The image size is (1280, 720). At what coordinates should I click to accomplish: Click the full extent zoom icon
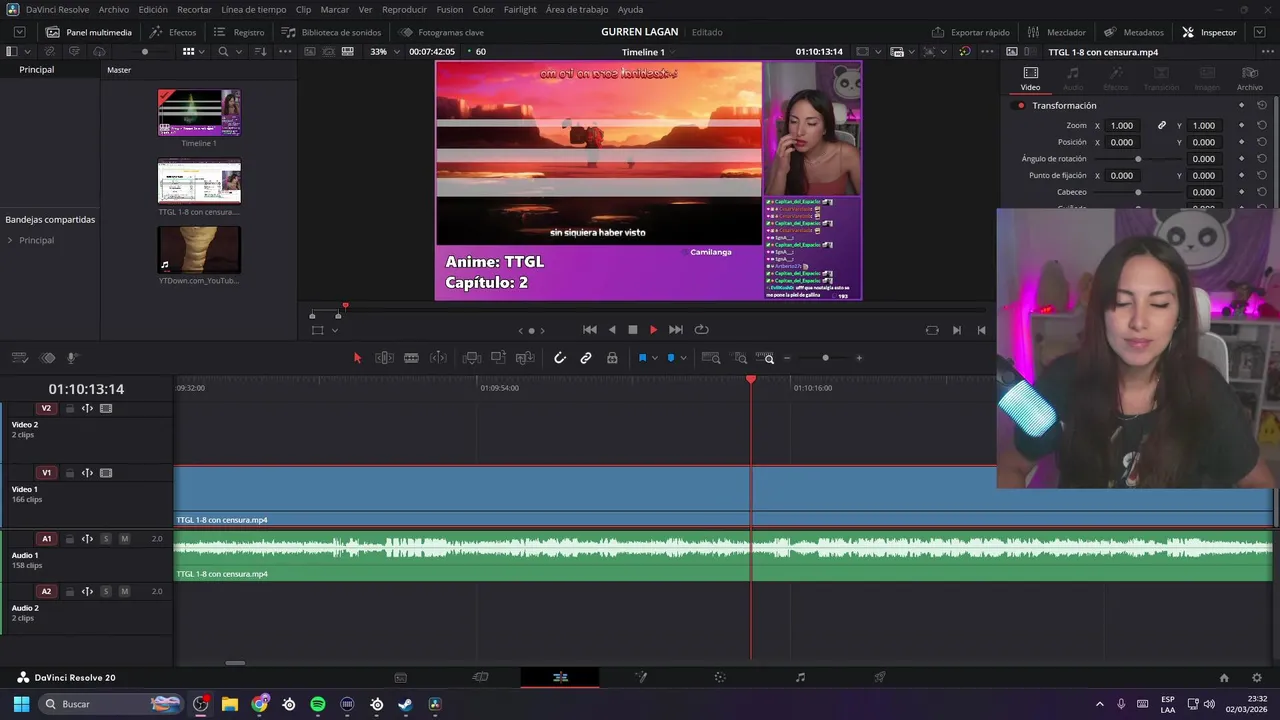[711, 358]
